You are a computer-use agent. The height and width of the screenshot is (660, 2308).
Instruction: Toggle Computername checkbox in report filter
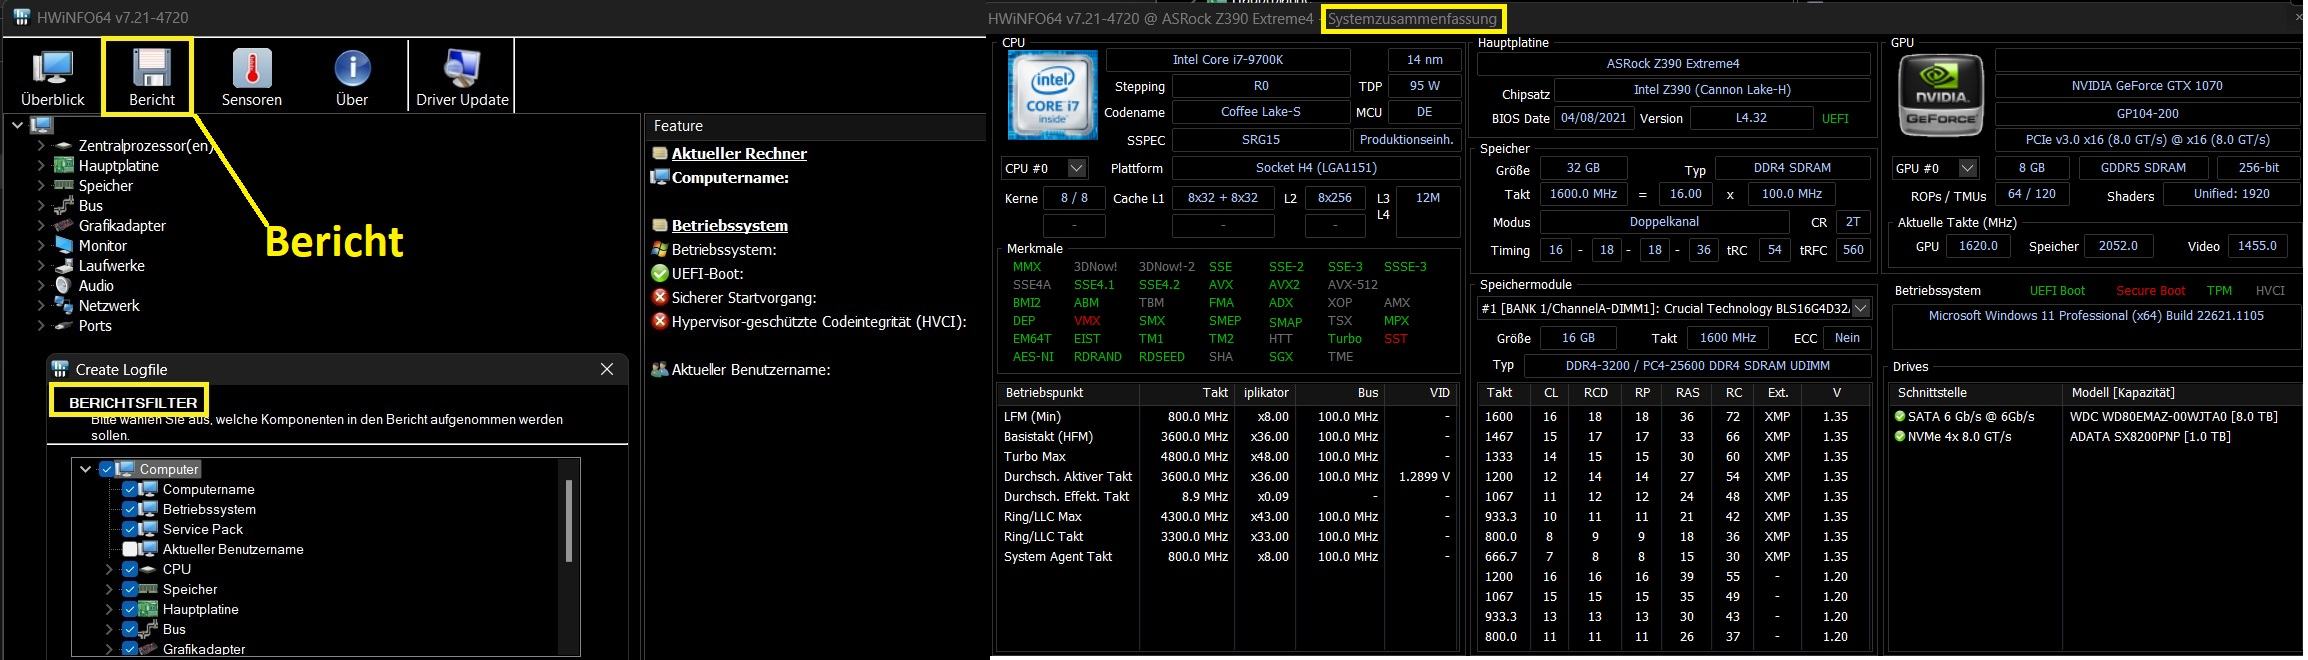(x=129, y=489)
